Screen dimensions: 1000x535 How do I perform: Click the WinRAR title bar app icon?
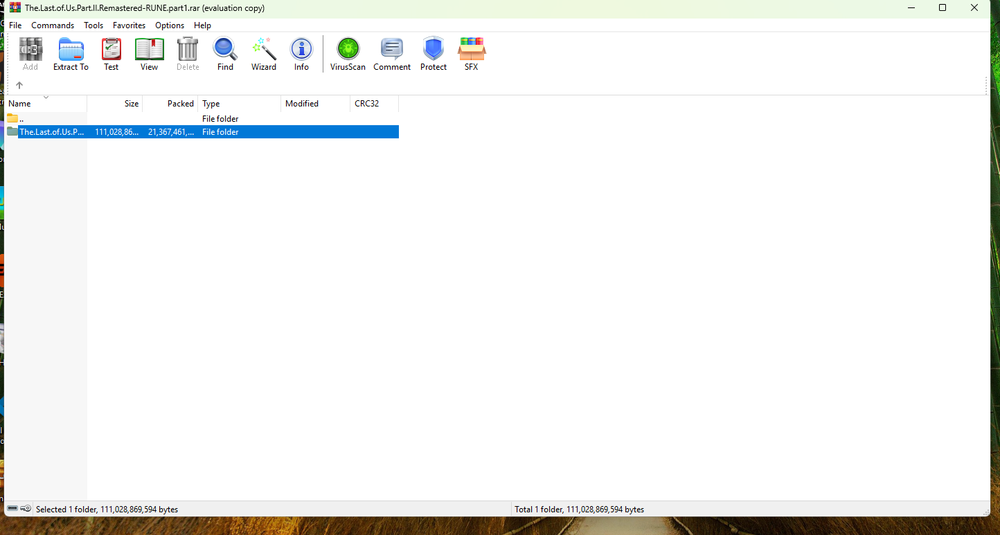(15, 8)
